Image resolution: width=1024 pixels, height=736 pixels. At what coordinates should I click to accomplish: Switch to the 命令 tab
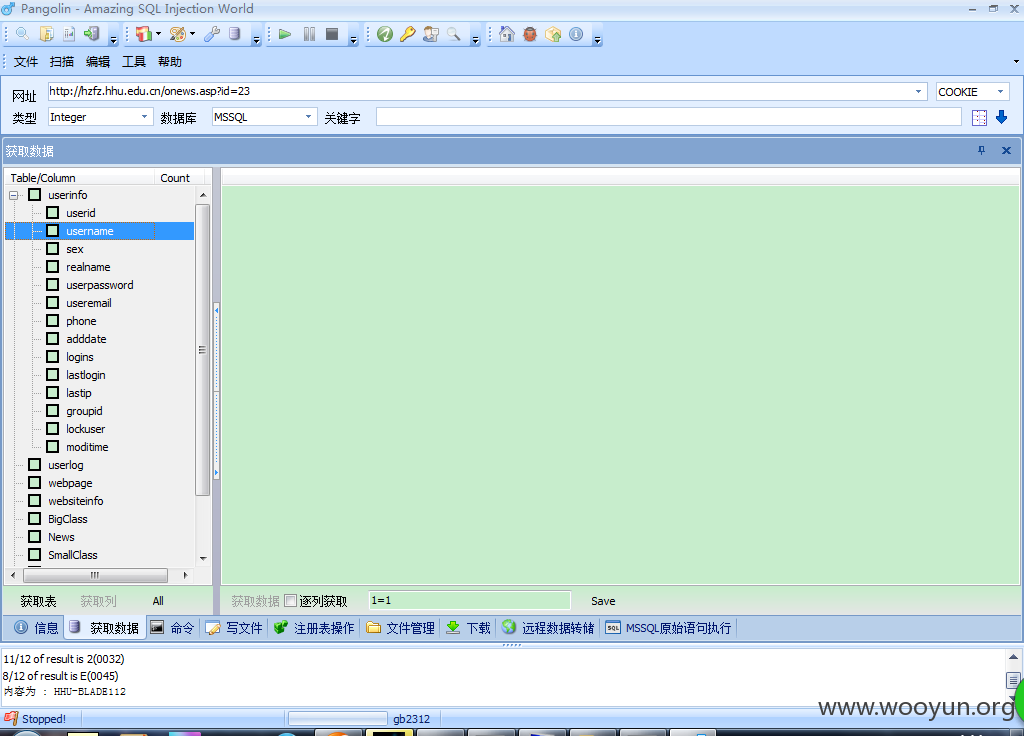coord(172,628)
